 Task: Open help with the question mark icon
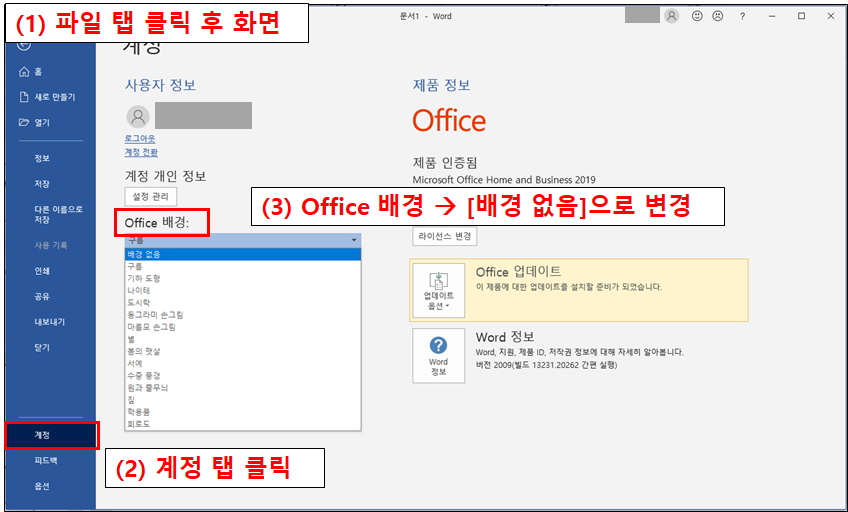(743, 17)
